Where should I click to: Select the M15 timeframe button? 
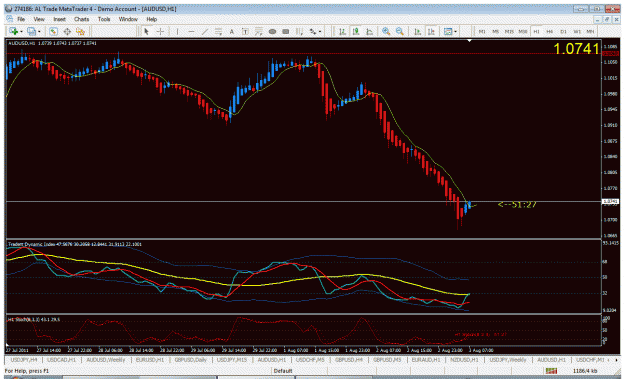509,31
